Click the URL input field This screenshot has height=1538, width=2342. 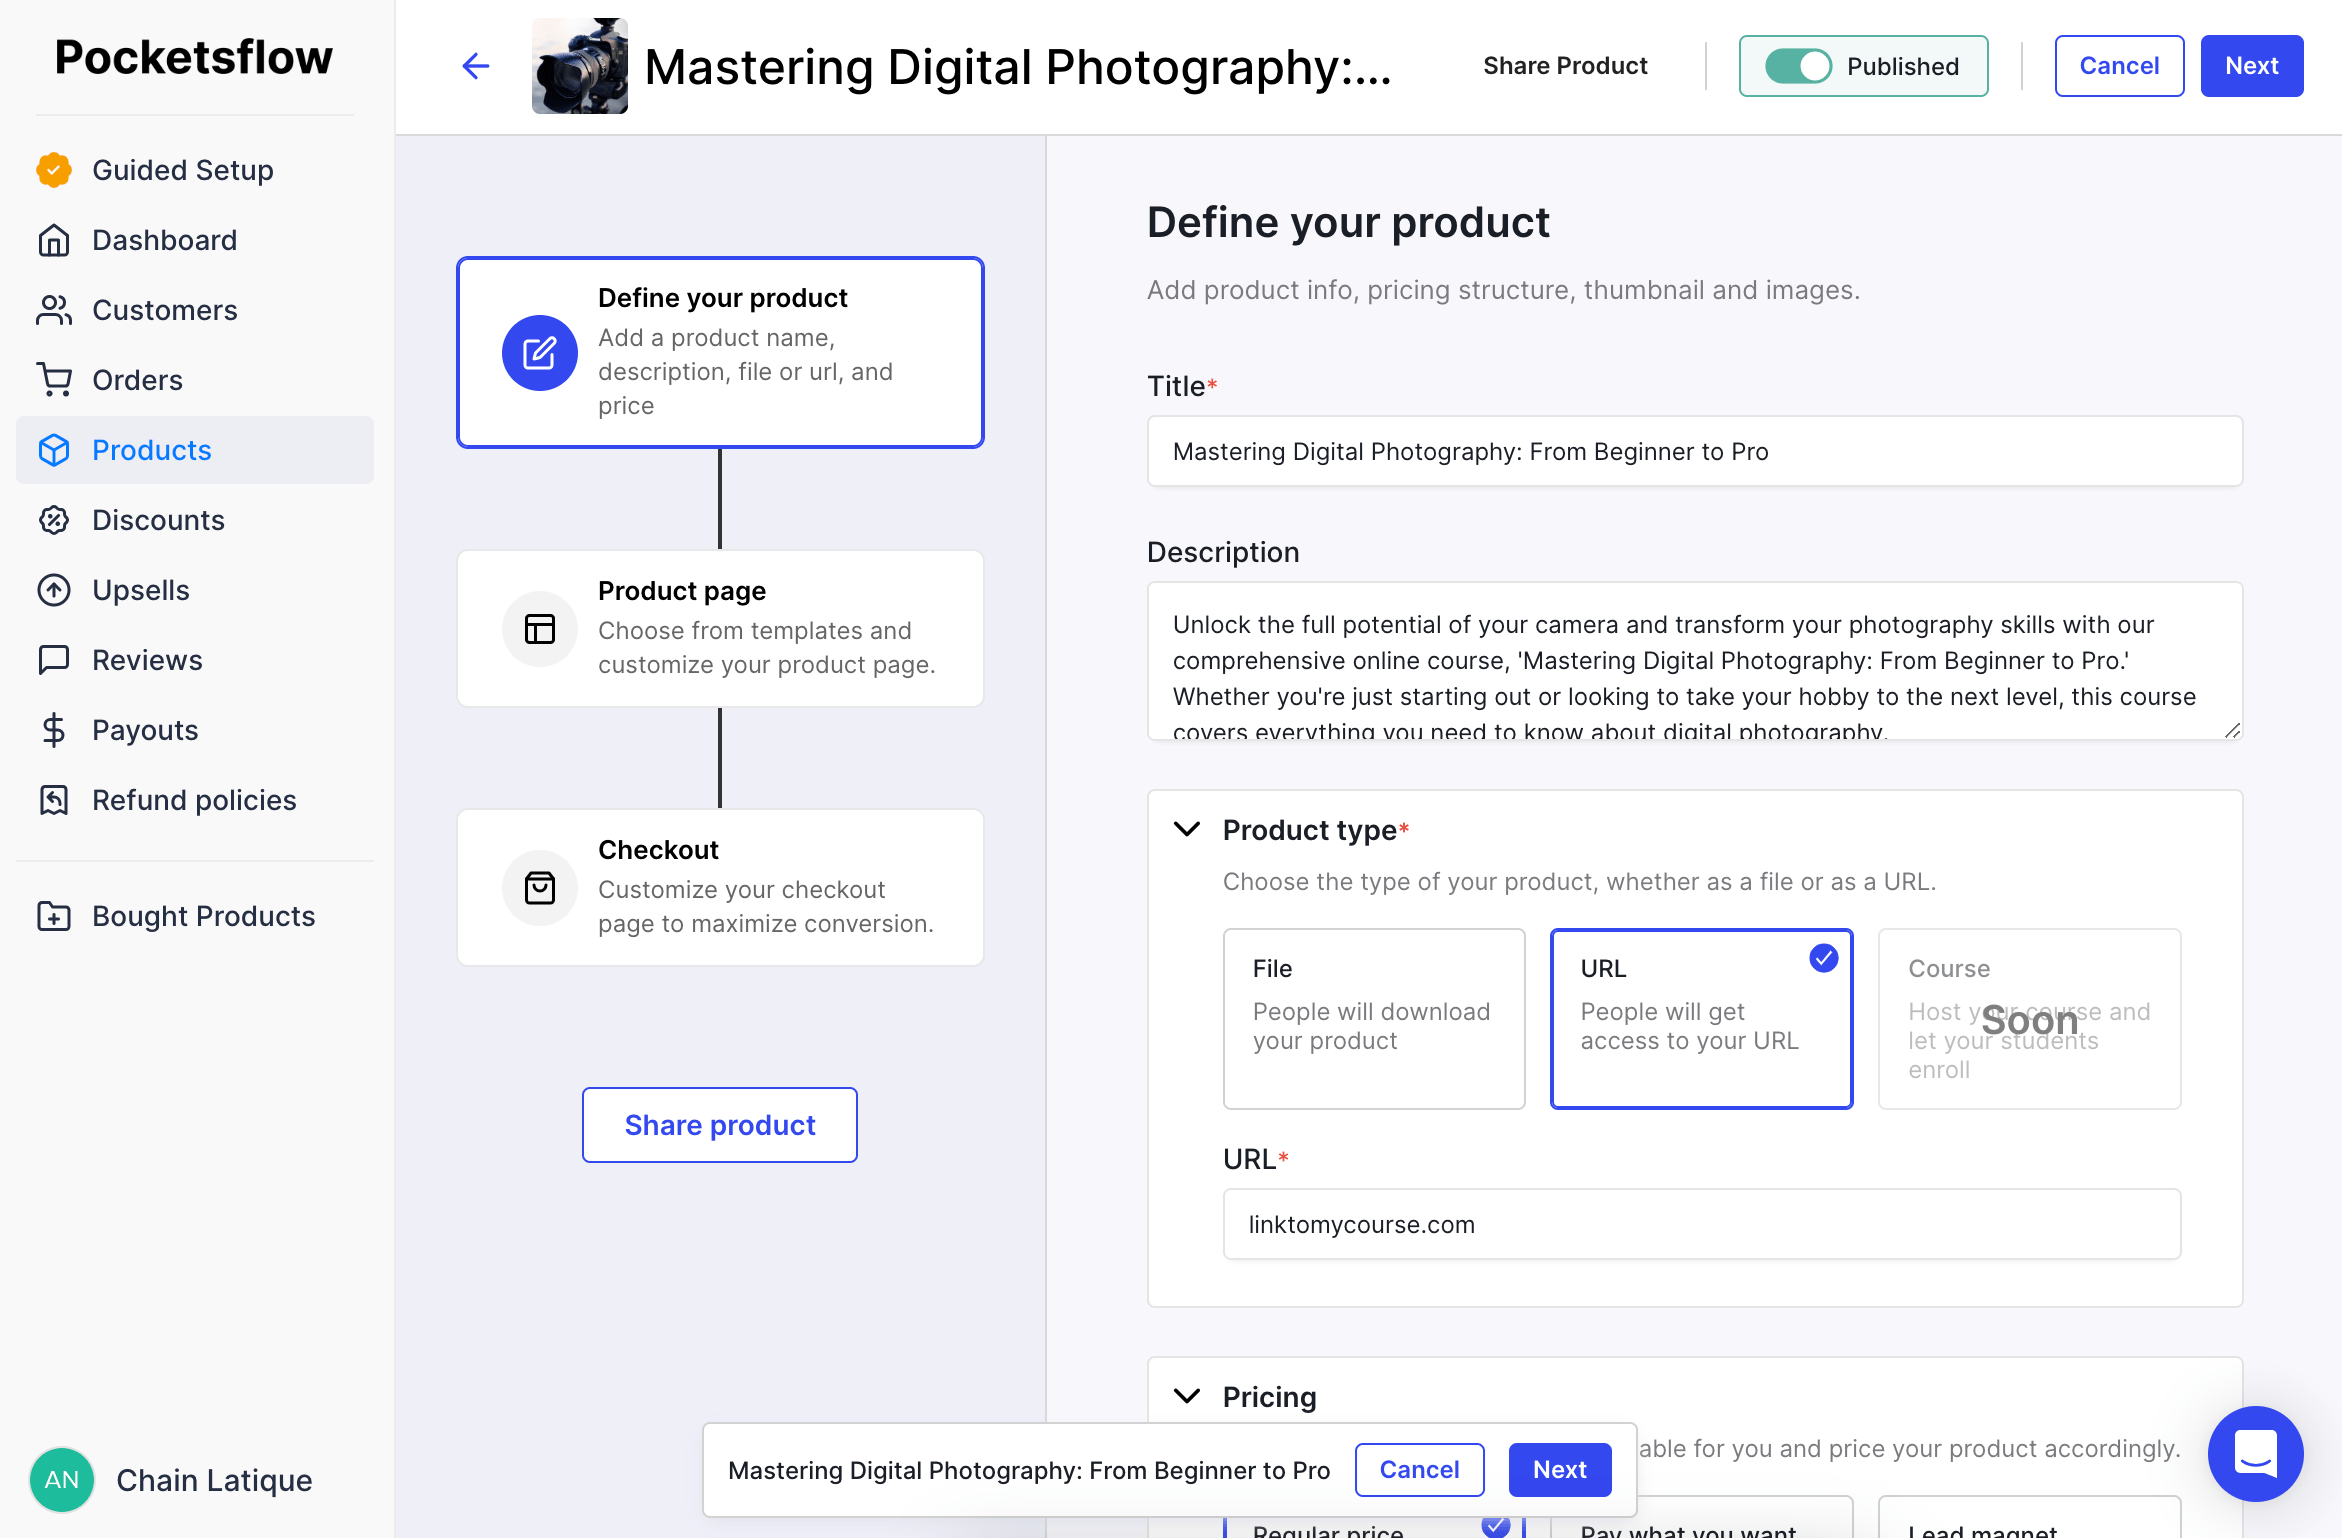[1702, 1224]
